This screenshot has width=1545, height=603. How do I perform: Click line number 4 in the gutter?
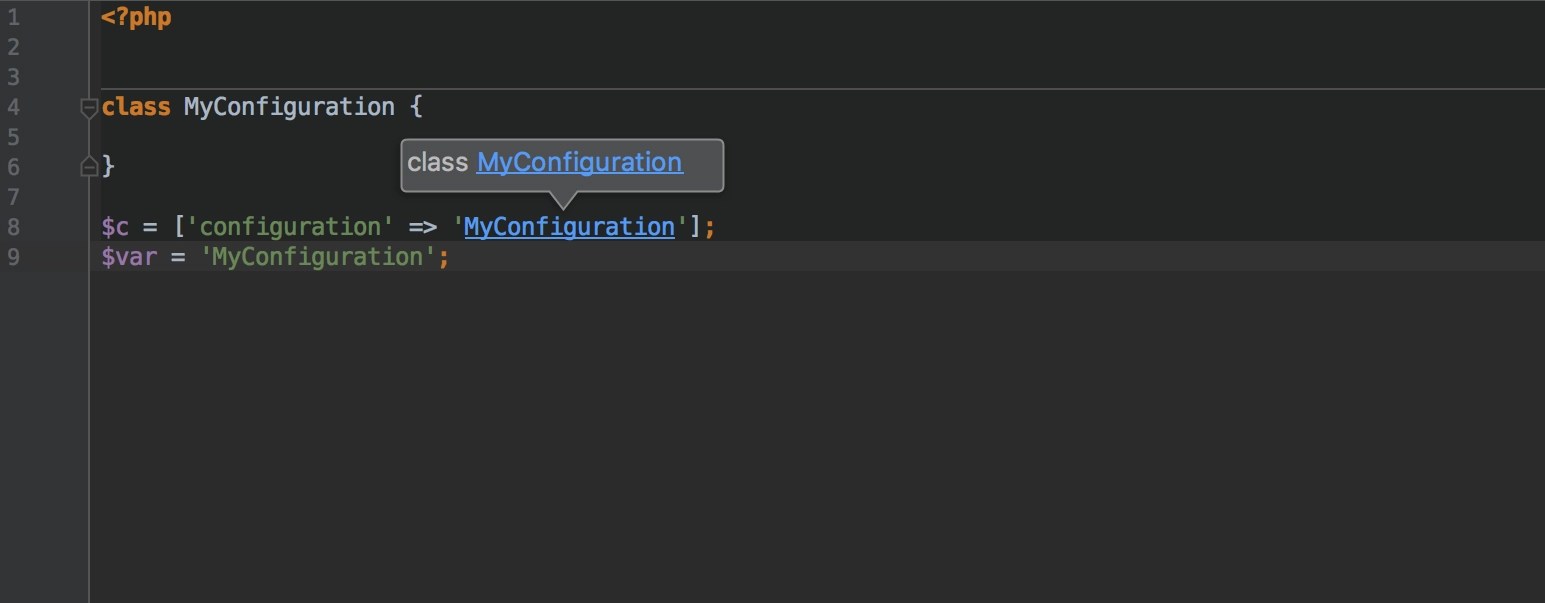tap(14, 107)
